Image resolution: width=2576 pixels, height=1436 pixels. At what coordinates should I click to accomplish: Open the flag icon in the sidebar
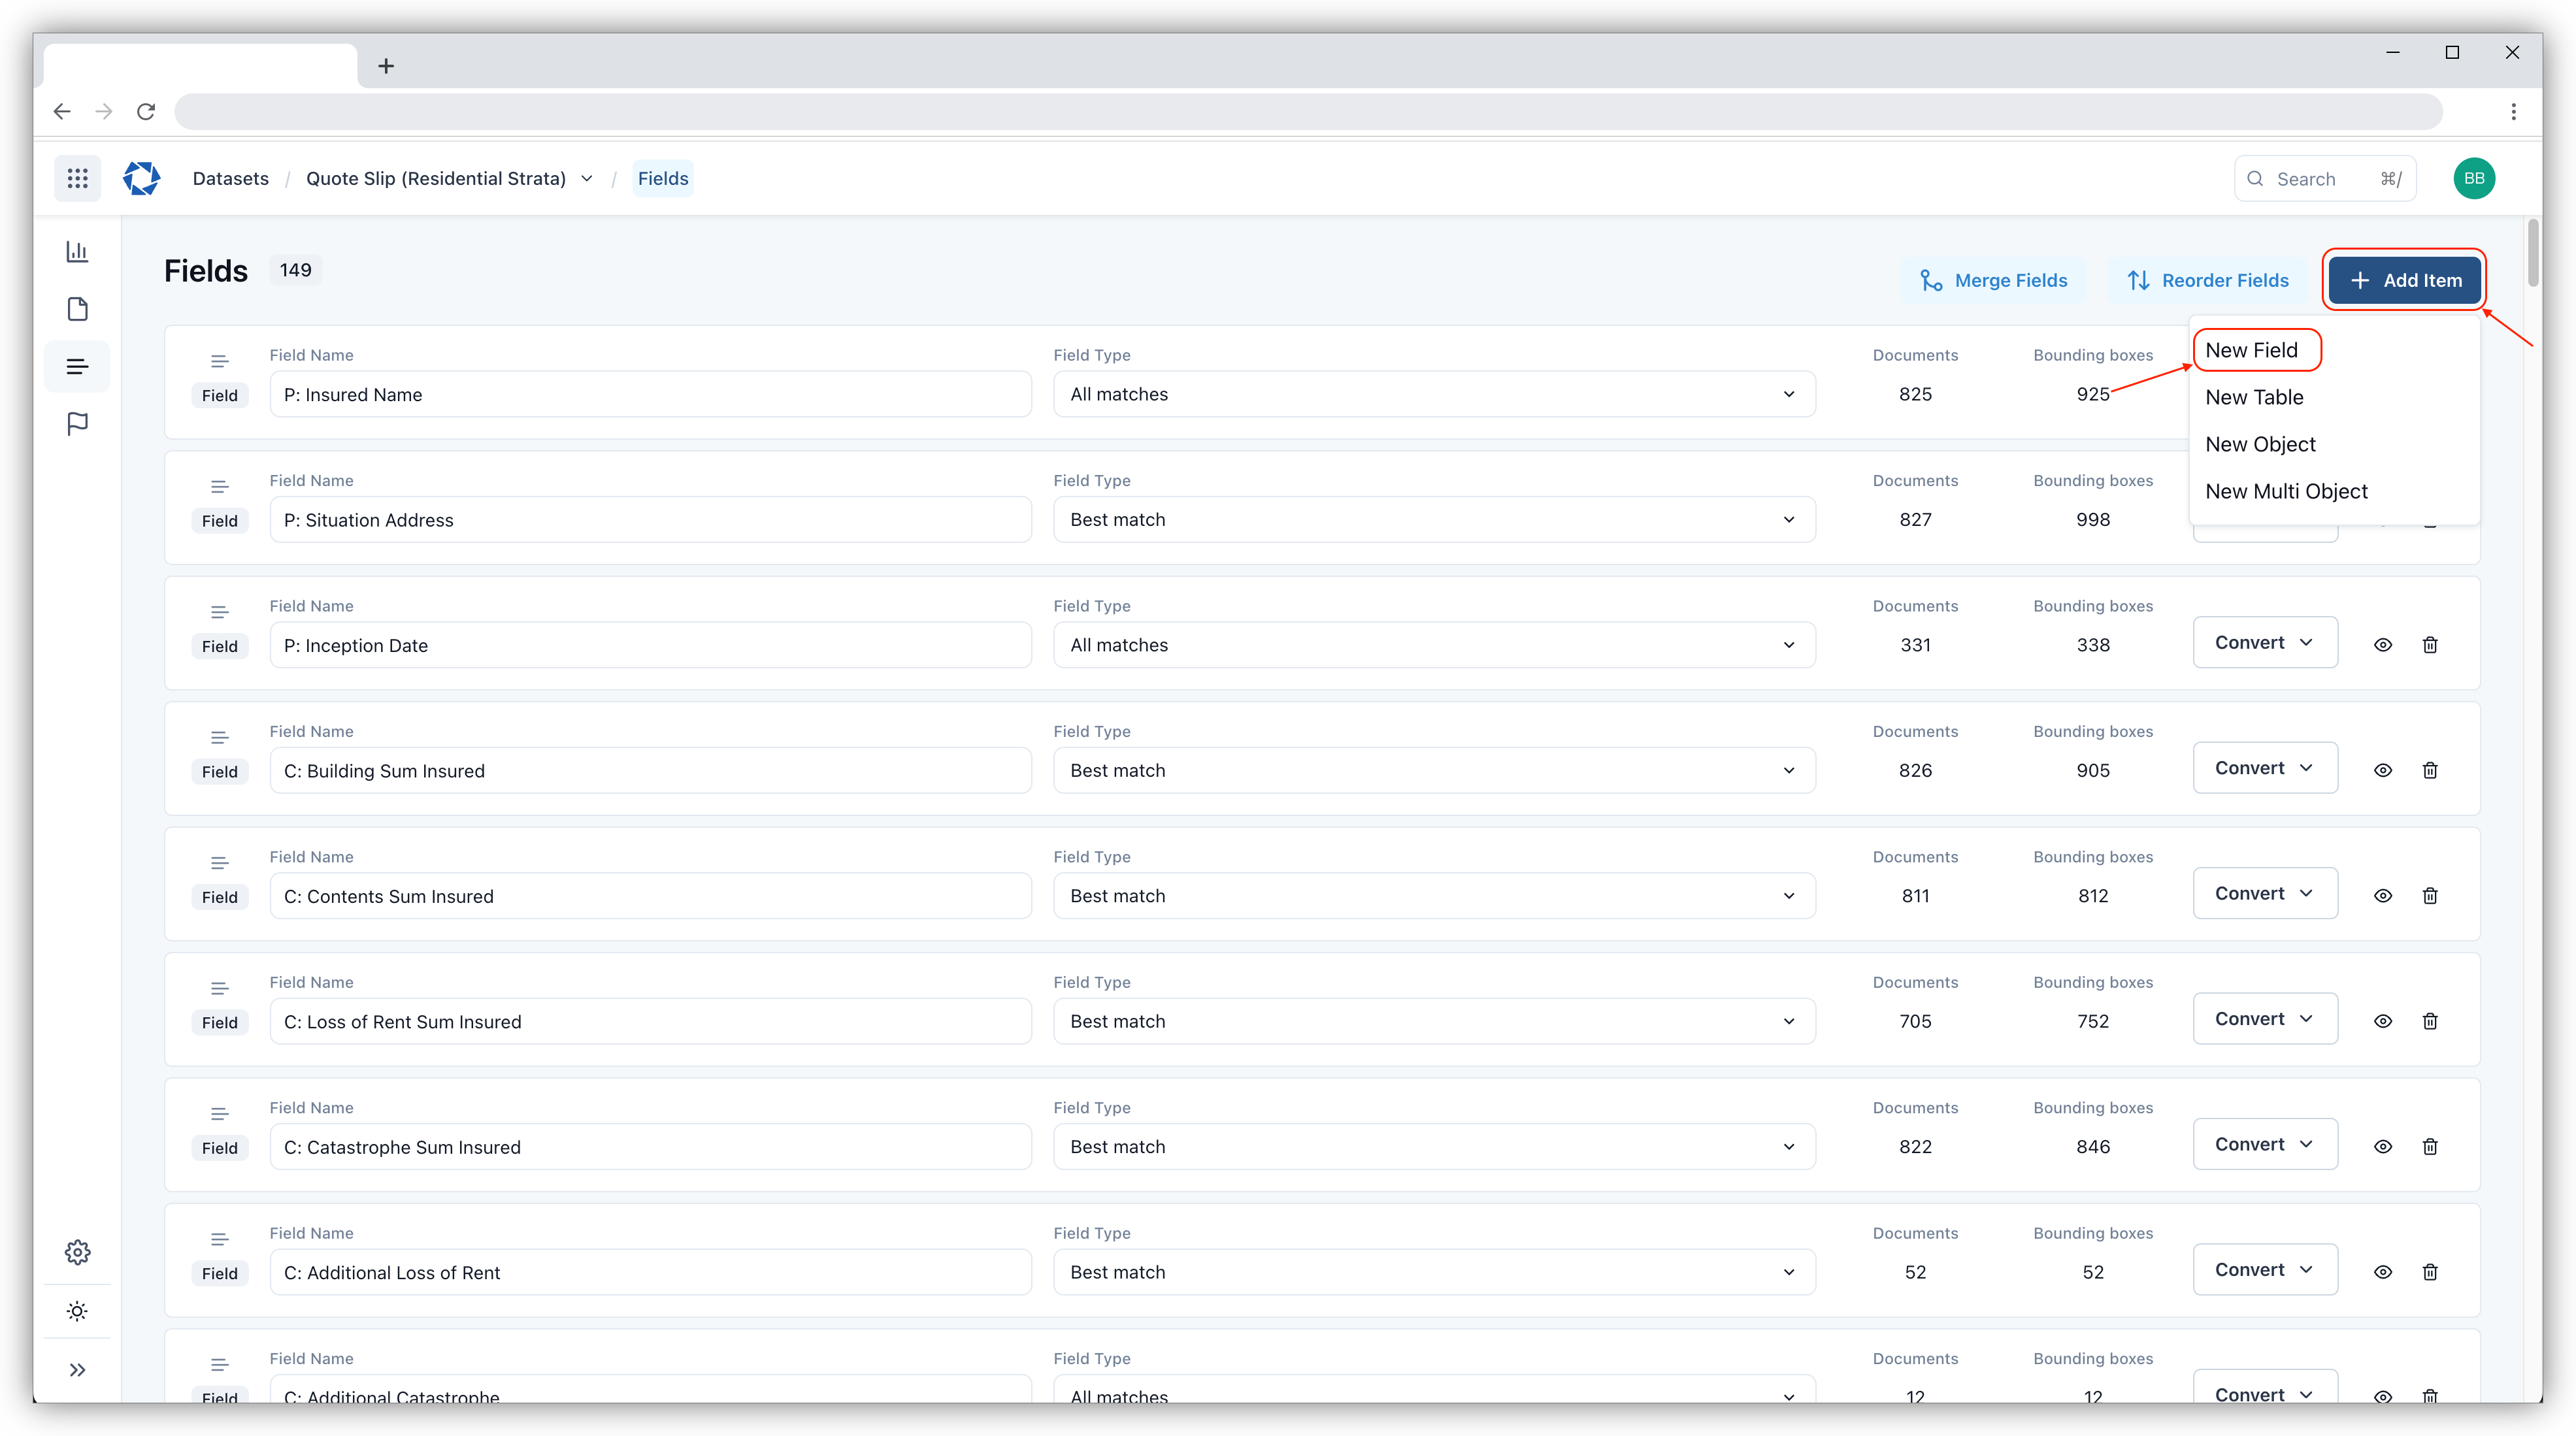77,424
